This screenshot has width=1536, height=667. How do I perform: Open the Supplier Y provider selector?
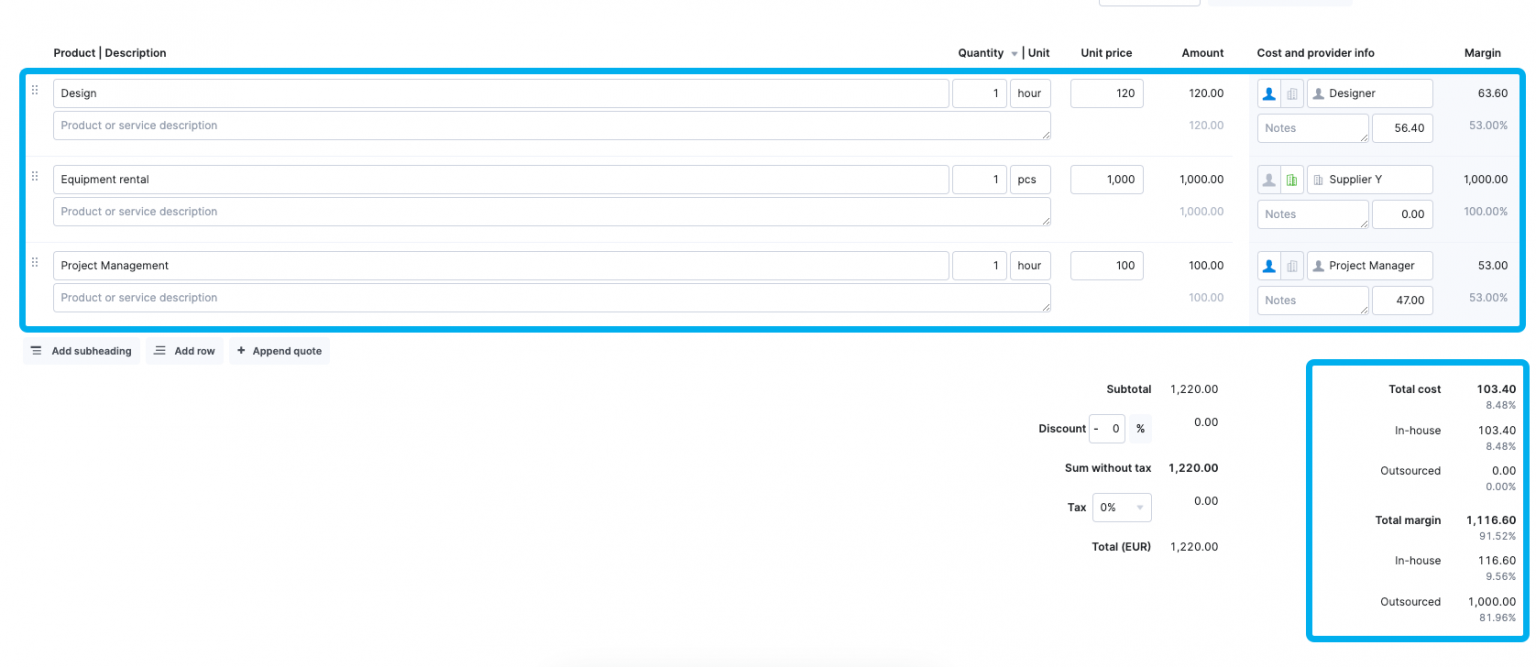pos(1369,180)
